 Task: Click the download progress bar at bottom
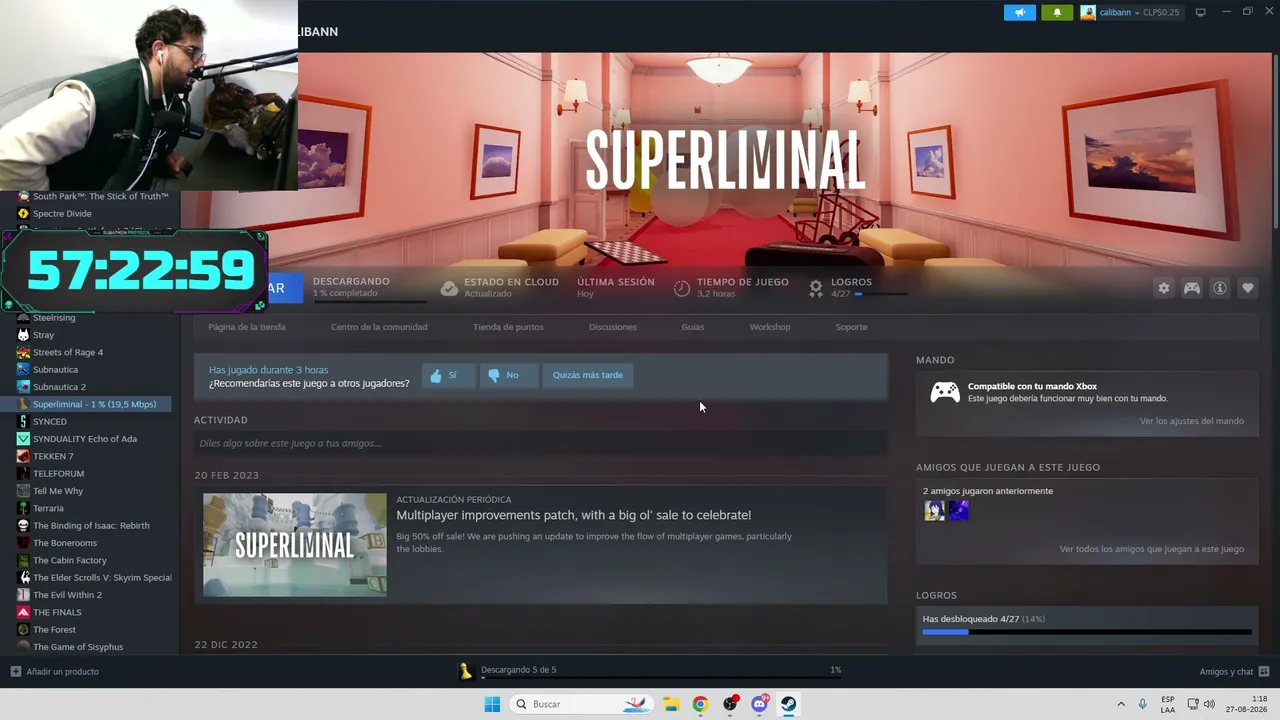pos(661,679)
